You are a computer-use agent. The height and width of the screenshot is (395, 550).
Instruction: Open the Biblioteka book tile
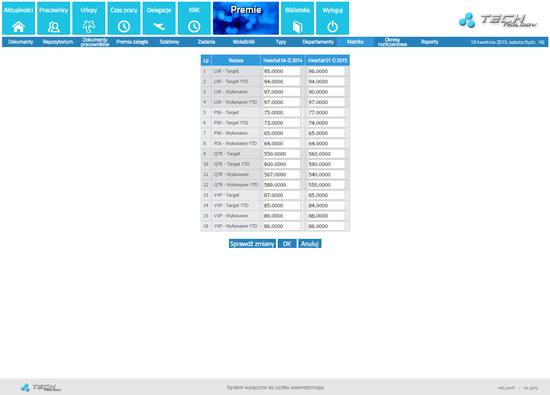coord(297,18)
